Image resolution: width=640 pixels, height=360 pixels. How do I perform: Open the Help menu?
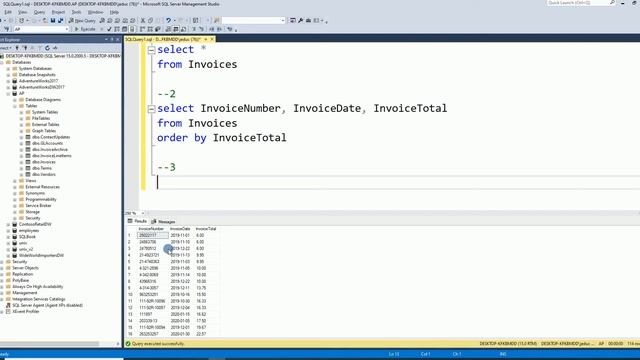click(x=114, y=12)
